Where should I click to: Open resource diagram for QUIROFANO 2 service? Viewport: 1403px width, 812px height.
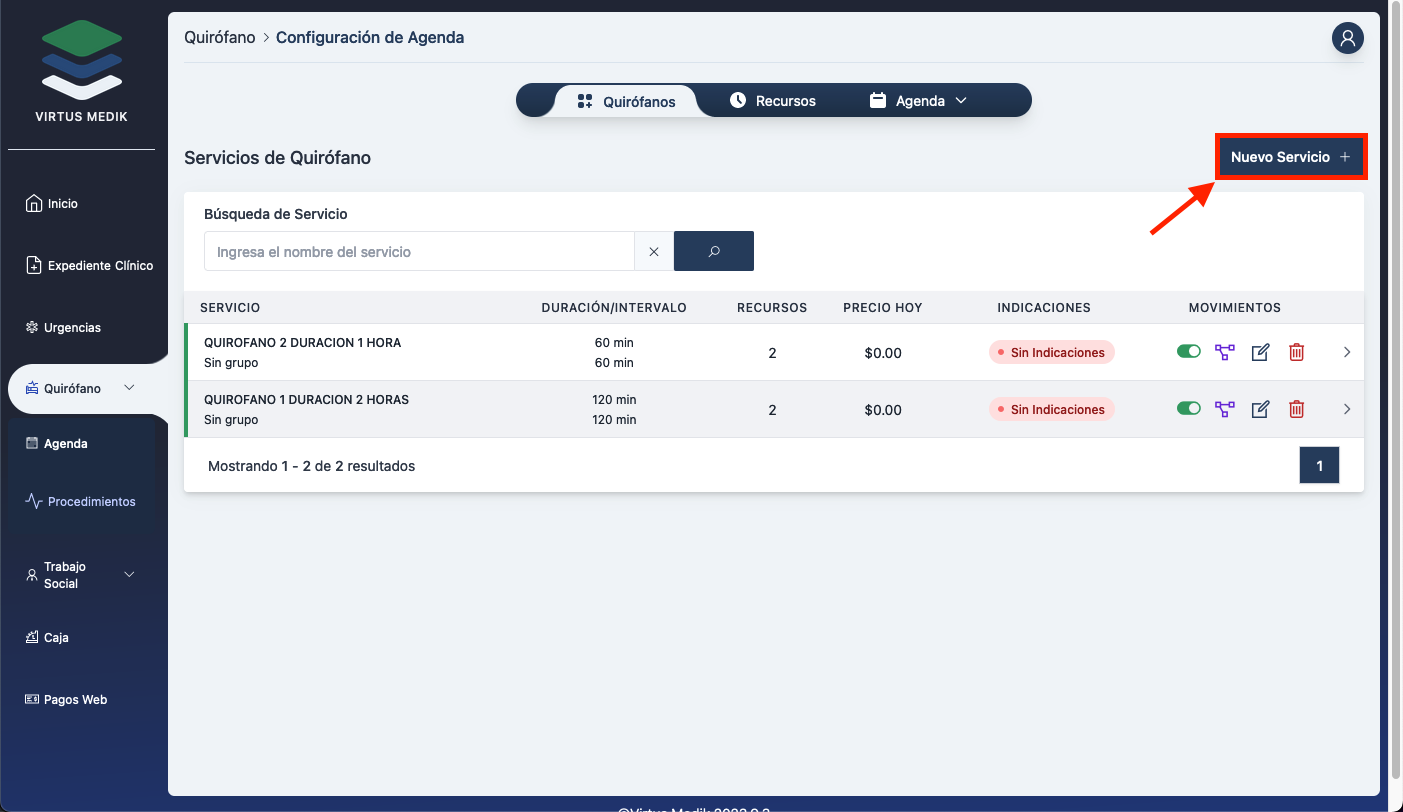(1224, 352)
